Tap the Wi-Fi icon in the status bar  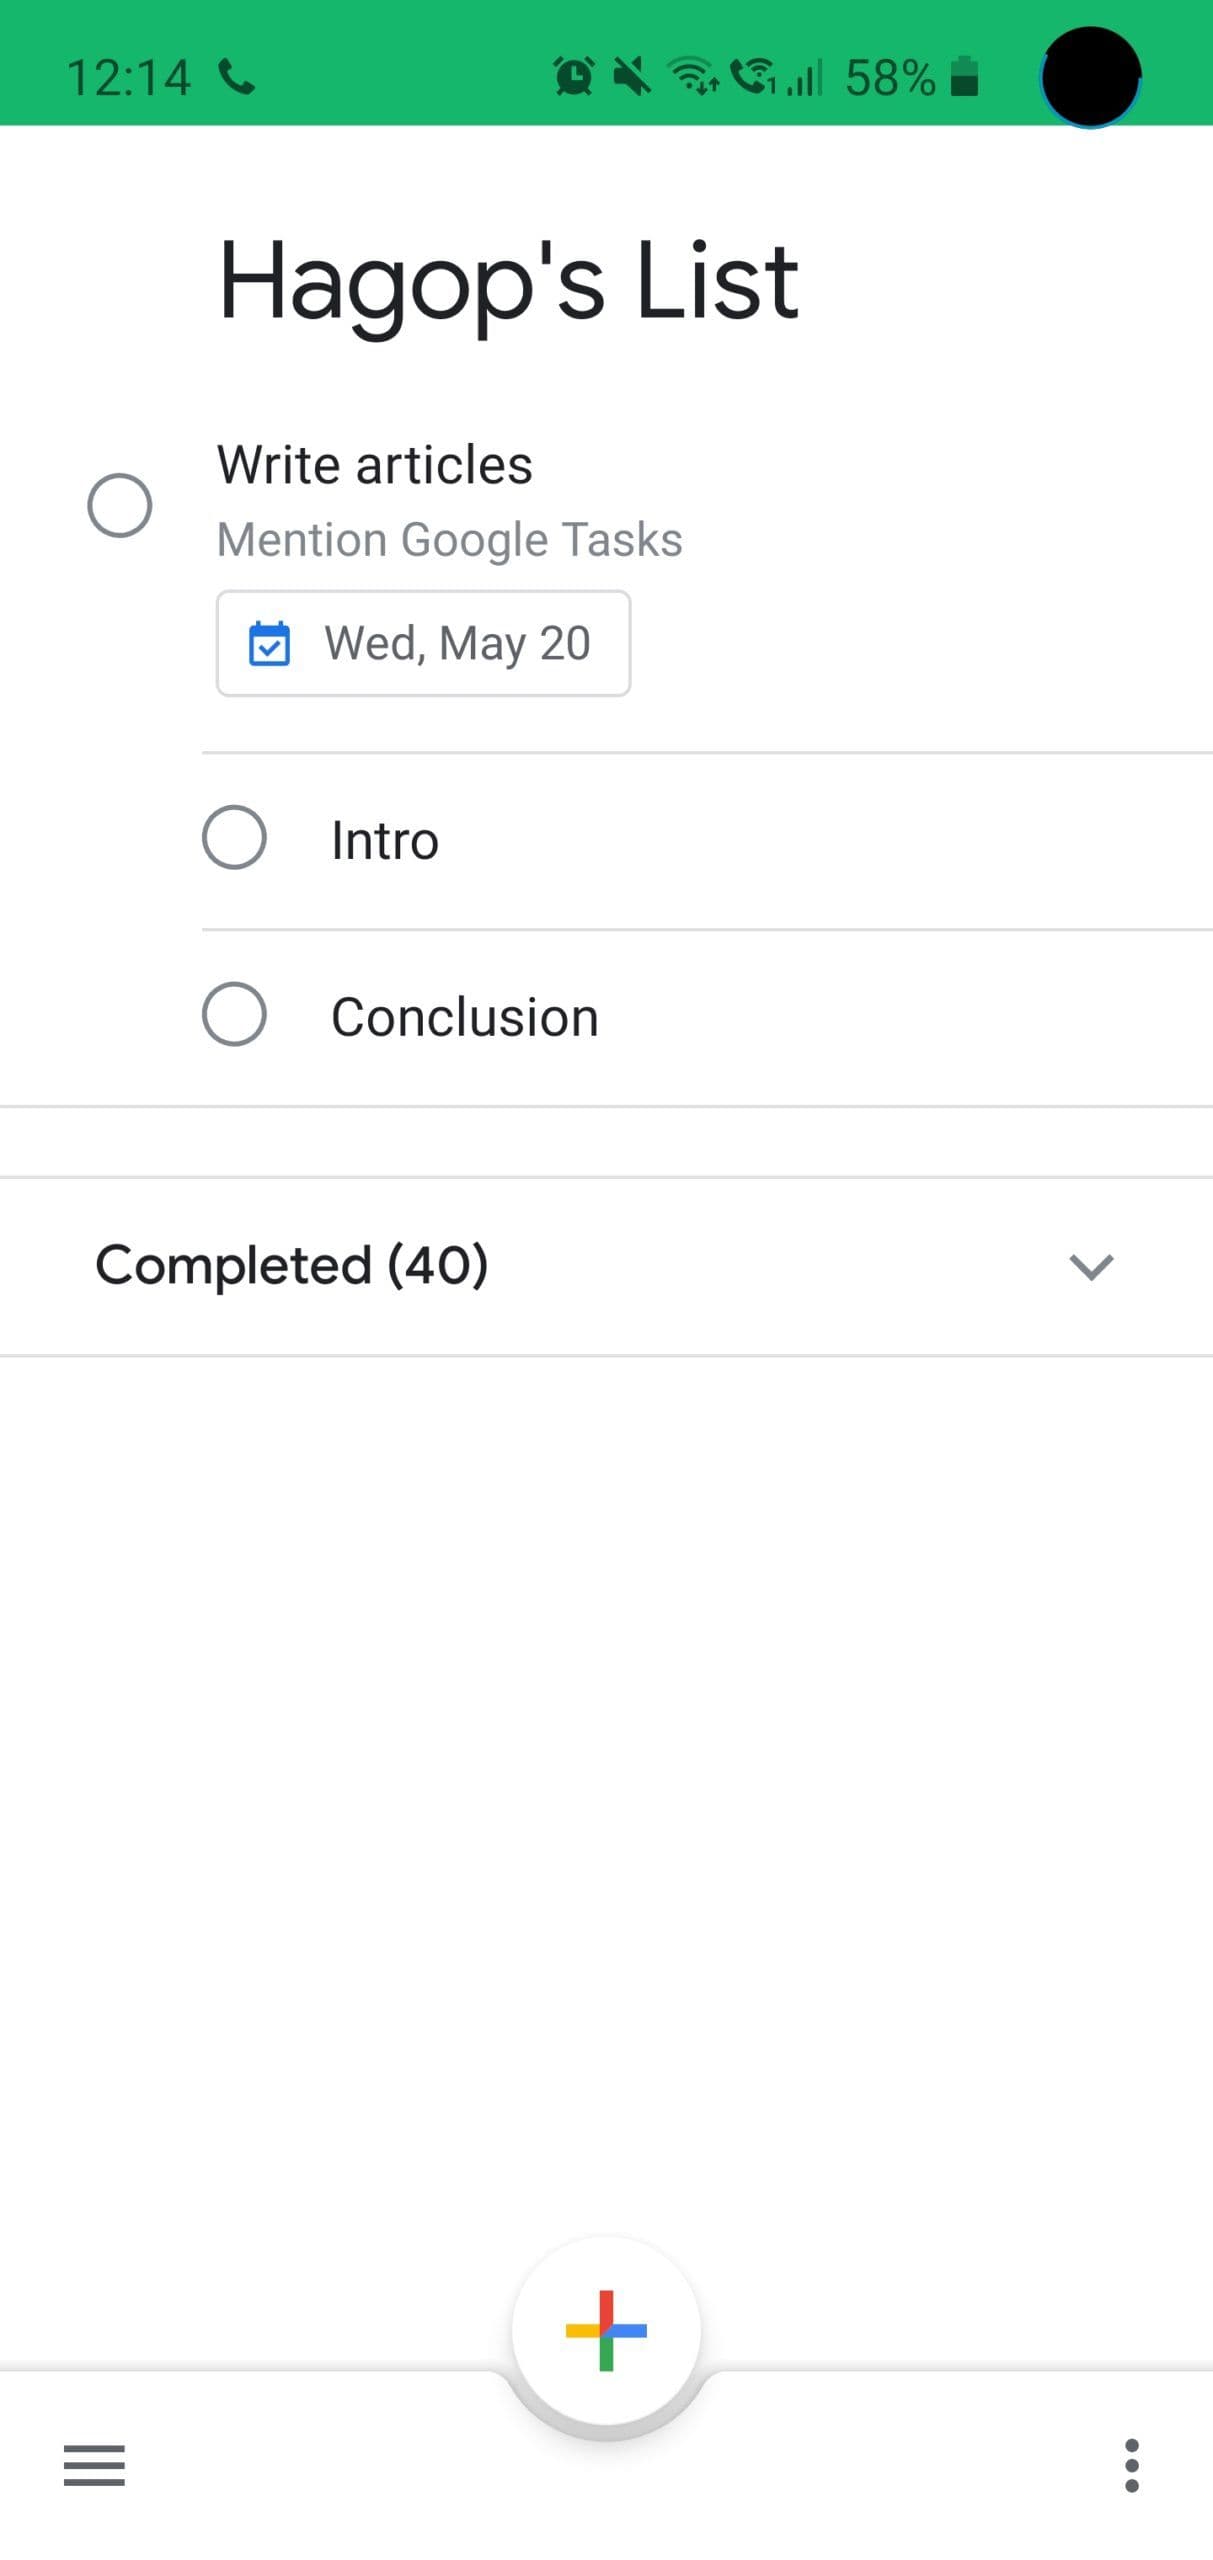pyautogui.click(x=692, y=75)
